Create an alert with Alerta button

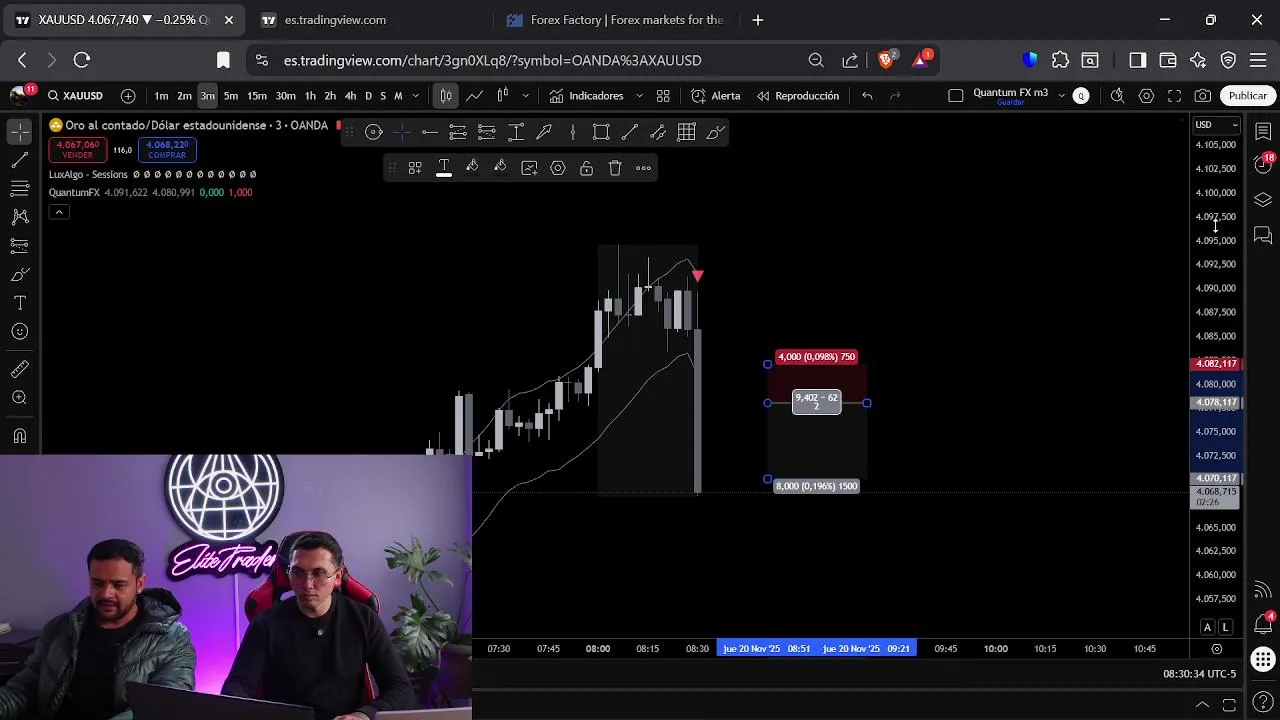click(x=716, y=96)
